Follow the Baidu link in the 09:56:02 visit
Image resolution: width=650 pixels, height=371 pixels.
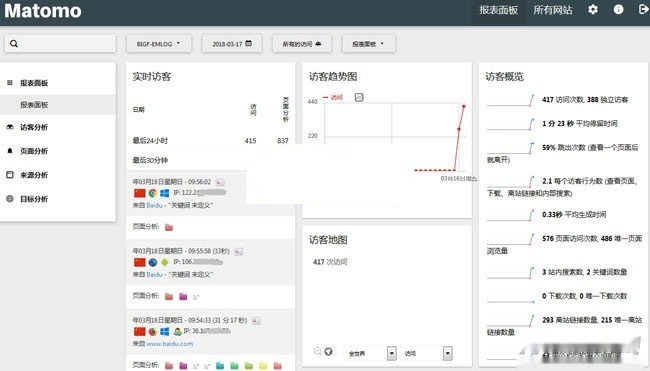pyautogui.click(x=154, y=205)
